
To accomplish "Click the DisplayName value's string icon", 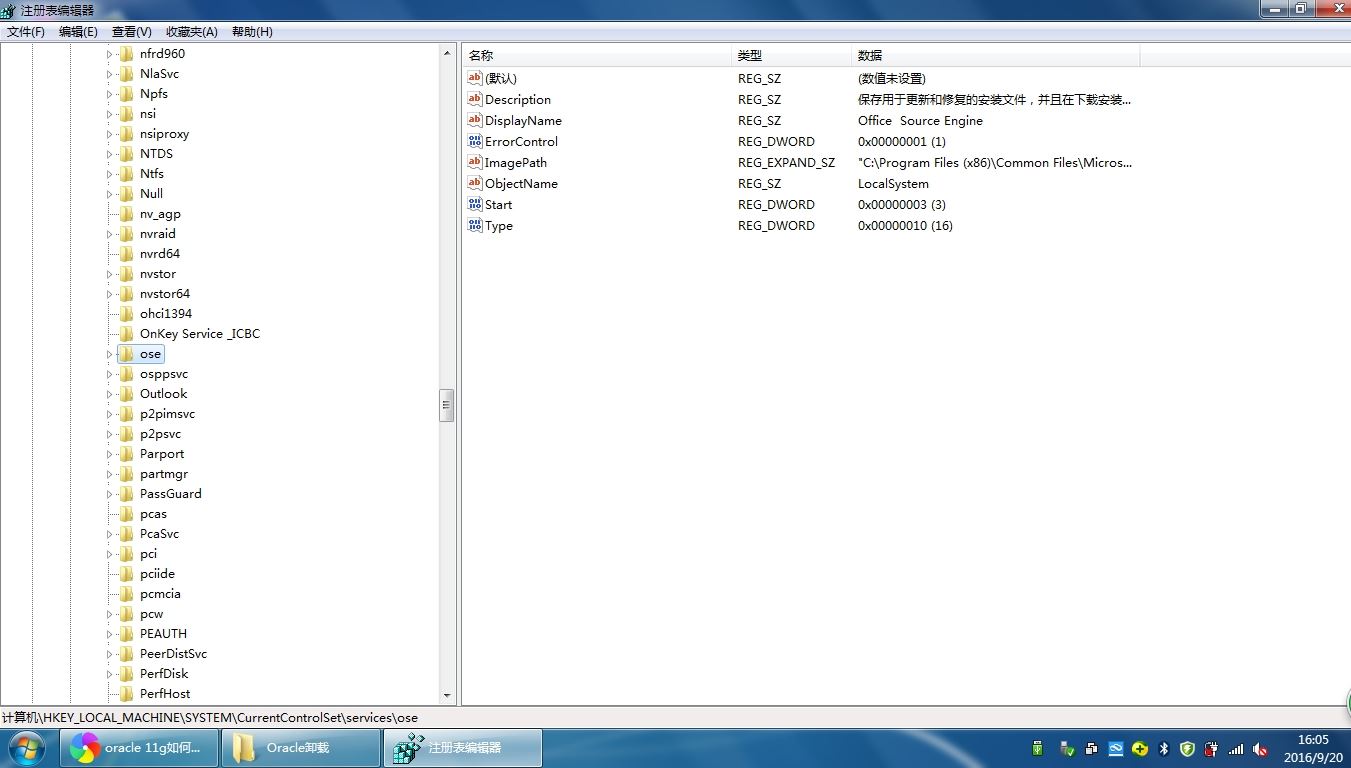I will coord(475,120).
